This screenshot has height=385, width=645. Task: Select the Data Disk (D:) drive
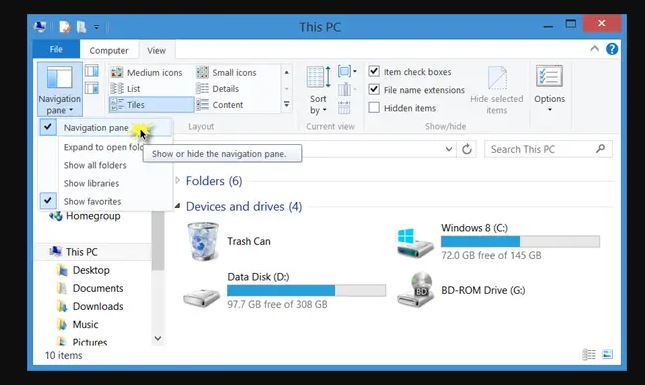click(285, 290)
